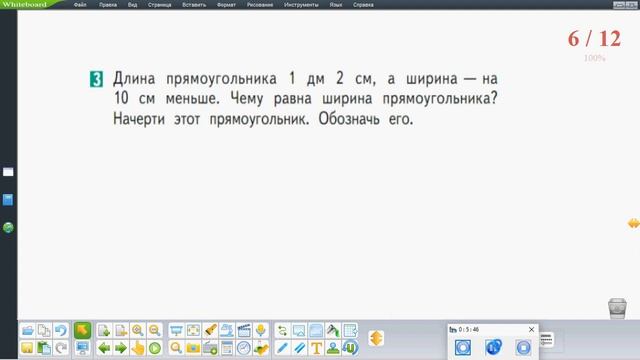
Task: Click the copy pages icon
Action: [44, 330]
